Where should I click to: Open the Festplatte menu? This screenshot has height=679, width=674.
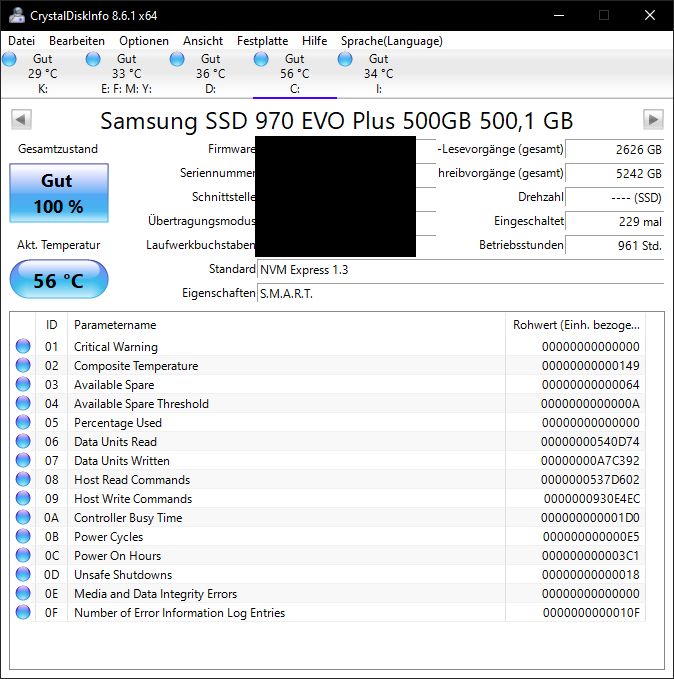point(262,41)
